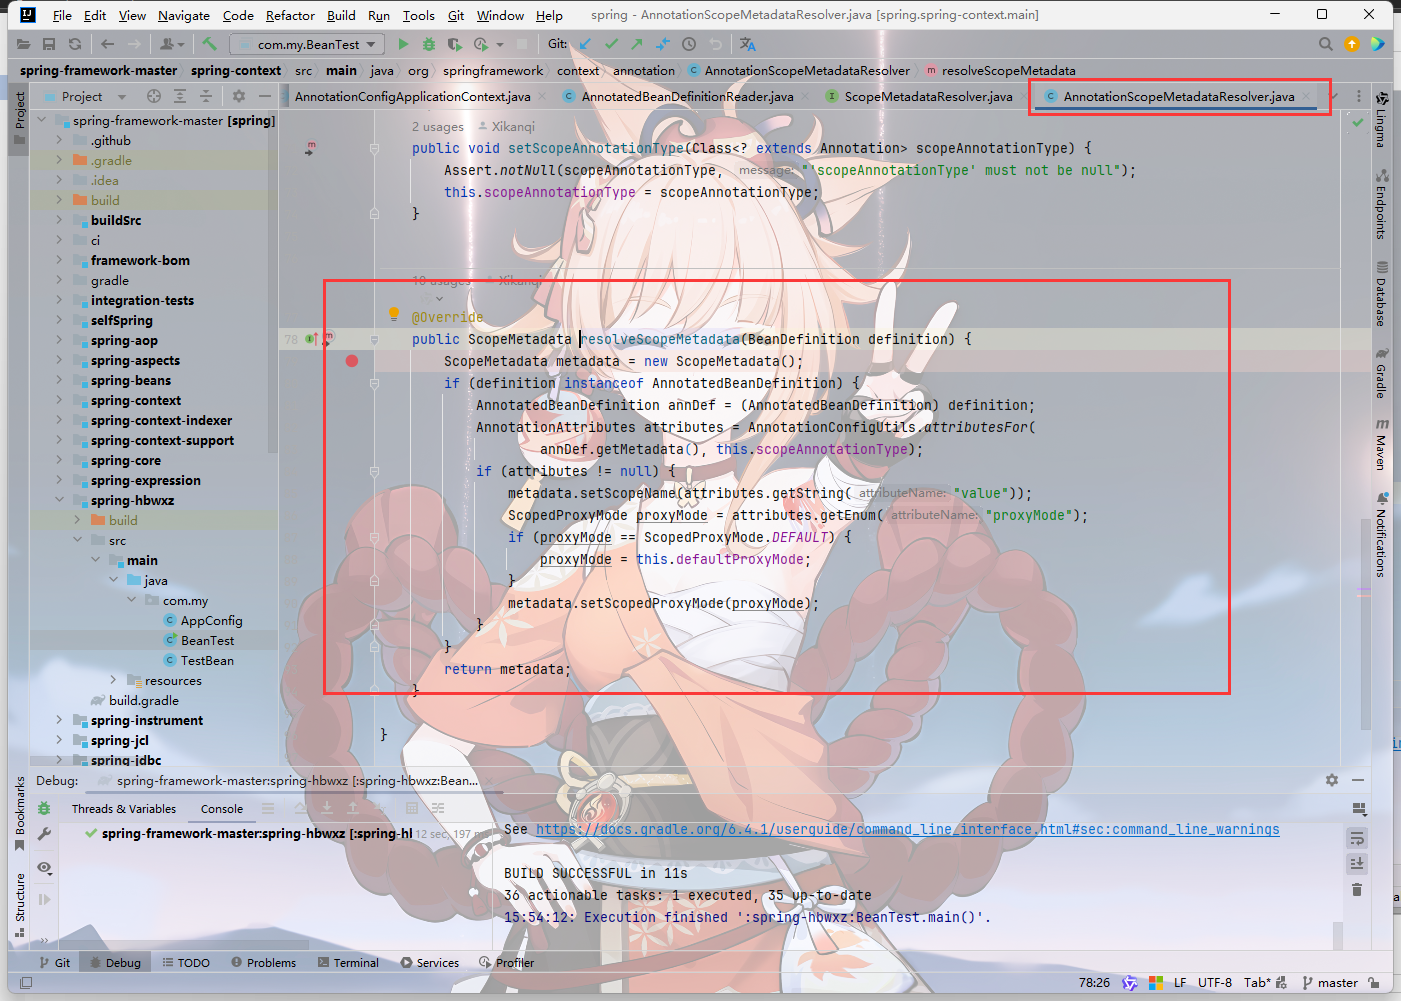Screen dimensions: 1401x1001
Task: Open Search Everywhere magnifier icon
Action: coord(1326,44)
